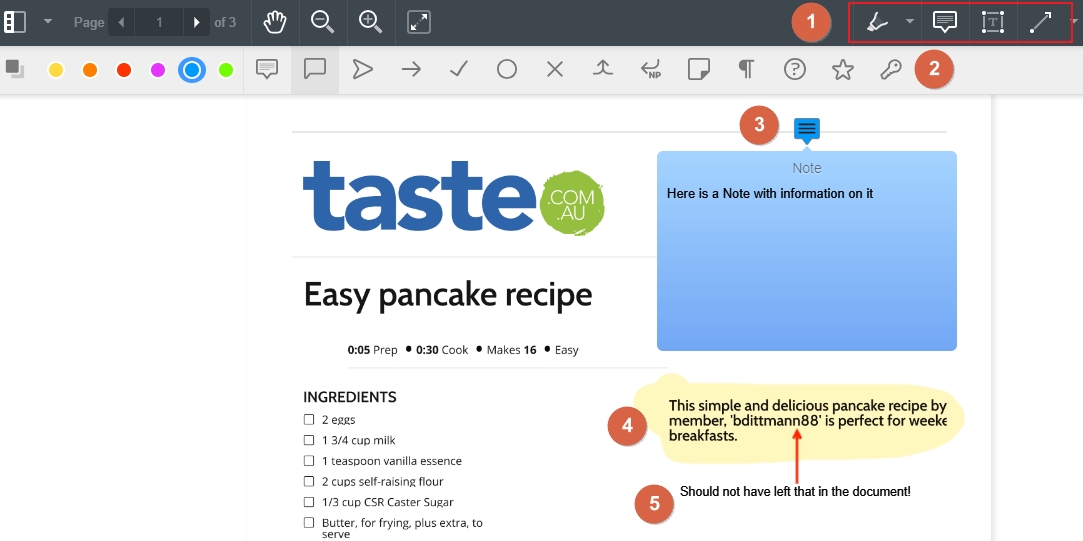This screenshot has height=541, width=1083.
Task: Choose the magenta color swatch
Action: 158,70
